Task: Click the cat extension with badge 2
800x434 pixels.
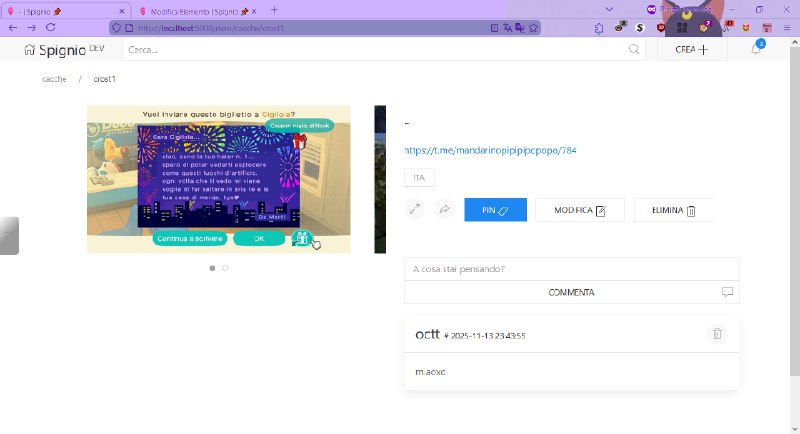Action: 704,27
